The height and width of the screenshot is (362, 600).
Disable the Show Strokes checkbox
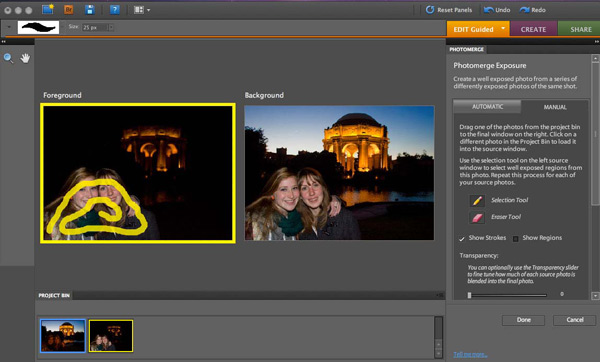coord(462,238)
